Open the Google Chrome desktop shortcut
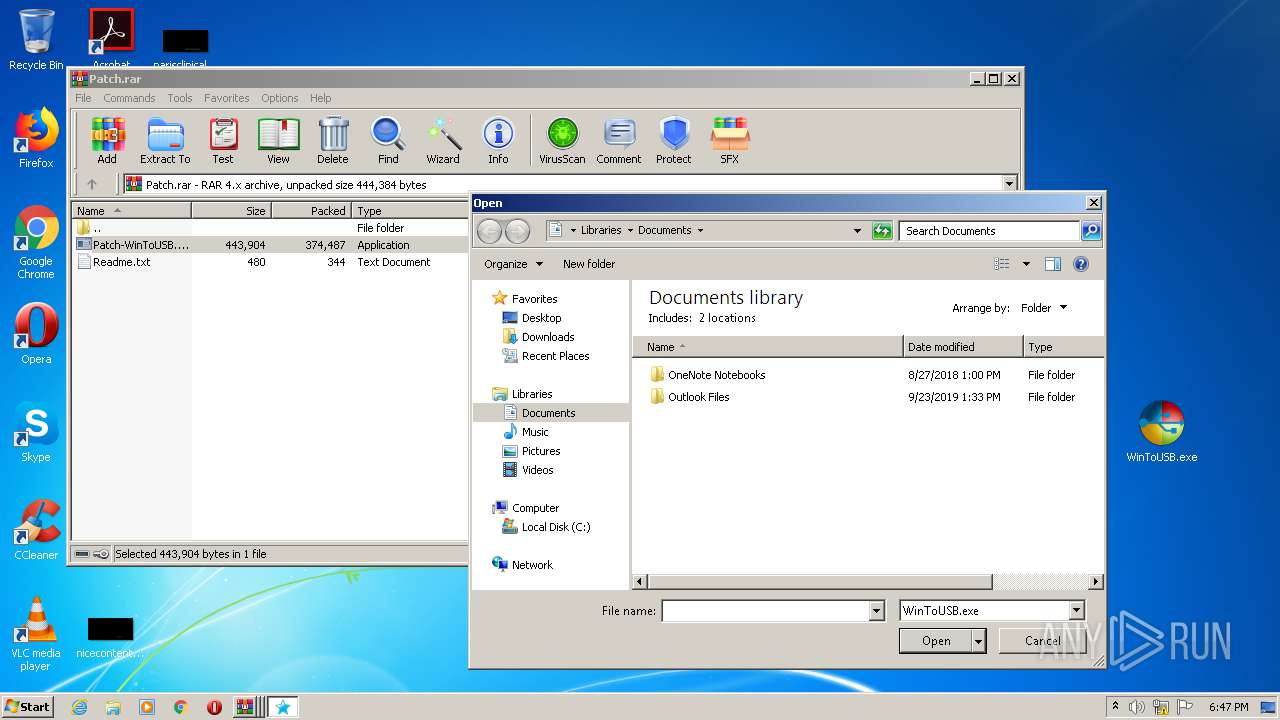The image size is (1280, 720). (36, 242)
